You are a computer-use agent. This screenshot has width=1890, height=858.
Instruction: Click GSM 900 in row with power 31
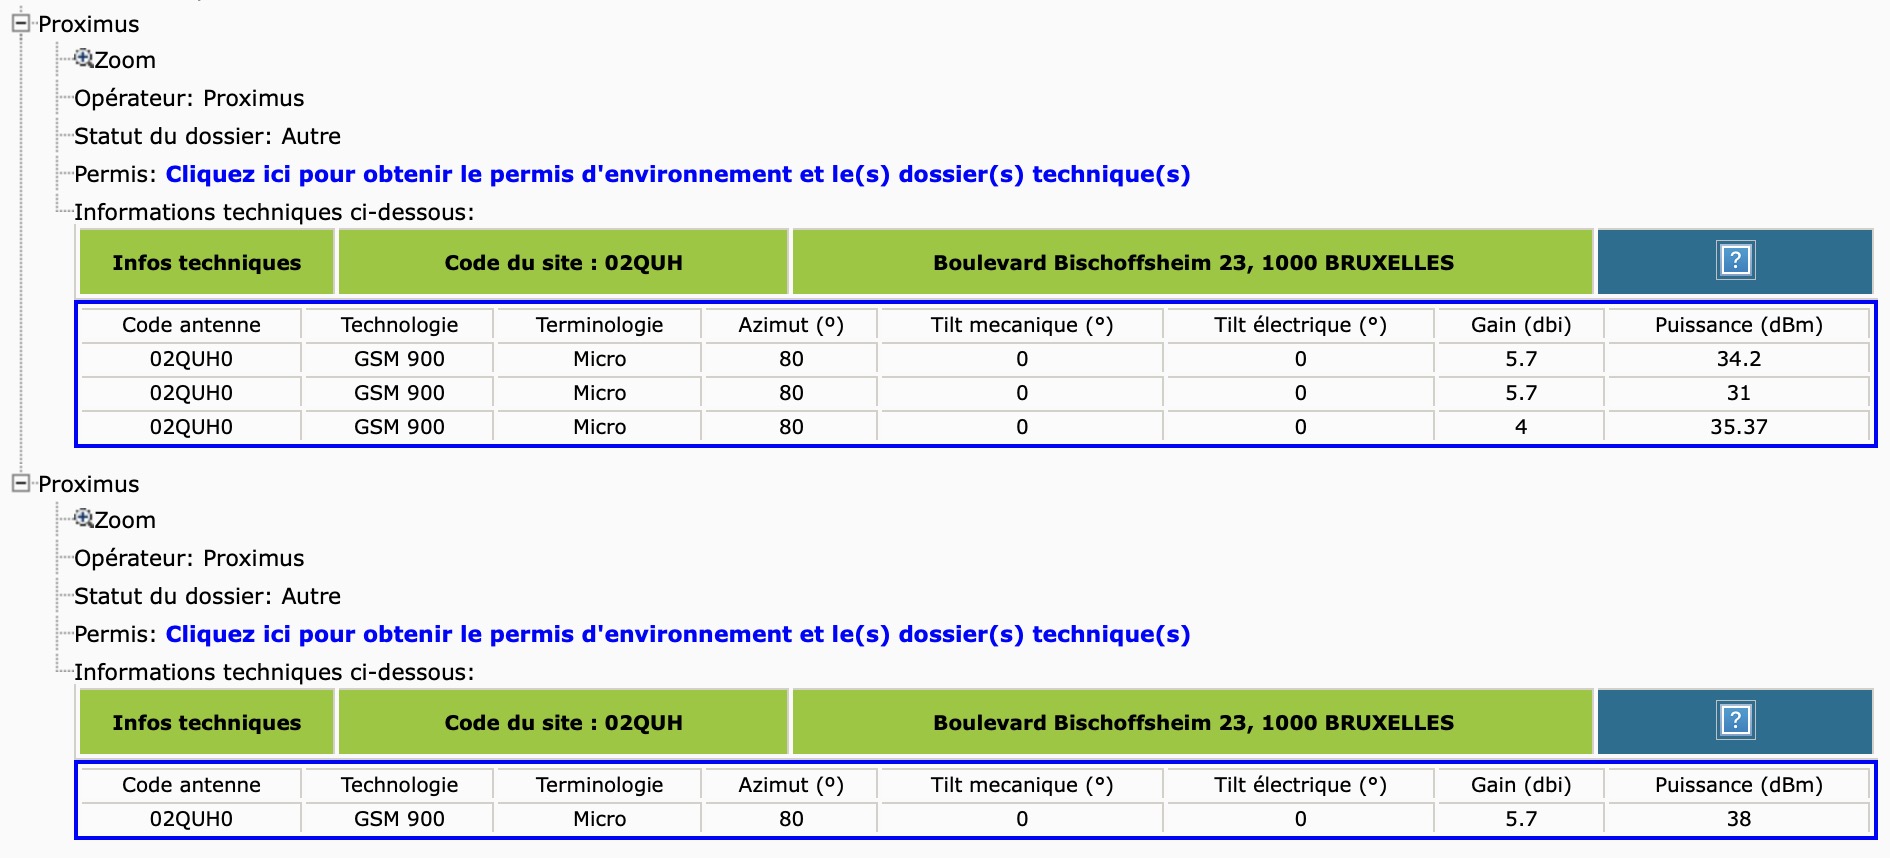click(399, 392)
